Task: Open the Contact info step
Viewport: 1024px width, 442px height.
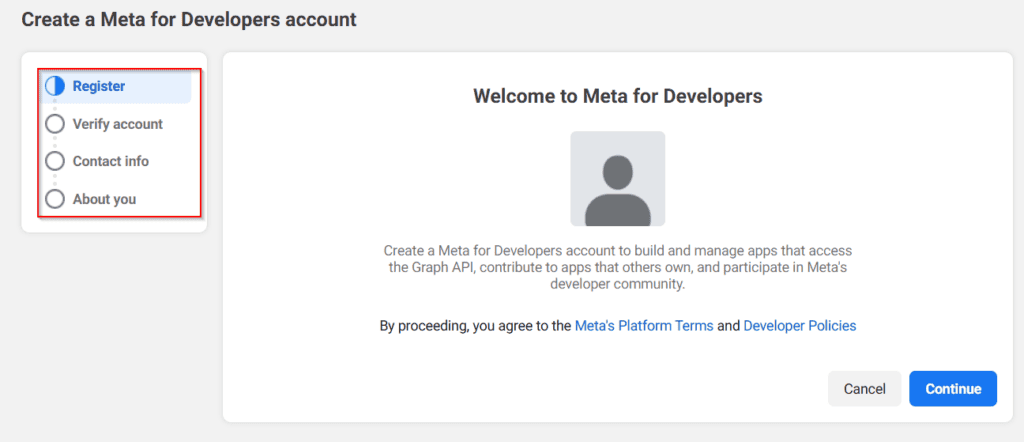Action: pyautogui.click(x=110, y=161)
